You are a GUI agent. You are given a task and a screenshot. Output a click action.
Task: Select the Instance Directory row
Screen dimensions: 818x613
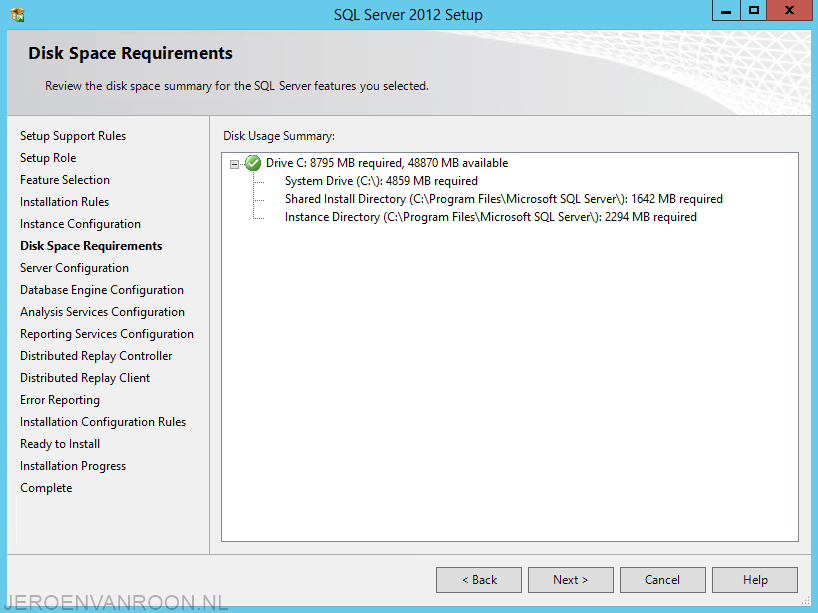coord(490,217)
